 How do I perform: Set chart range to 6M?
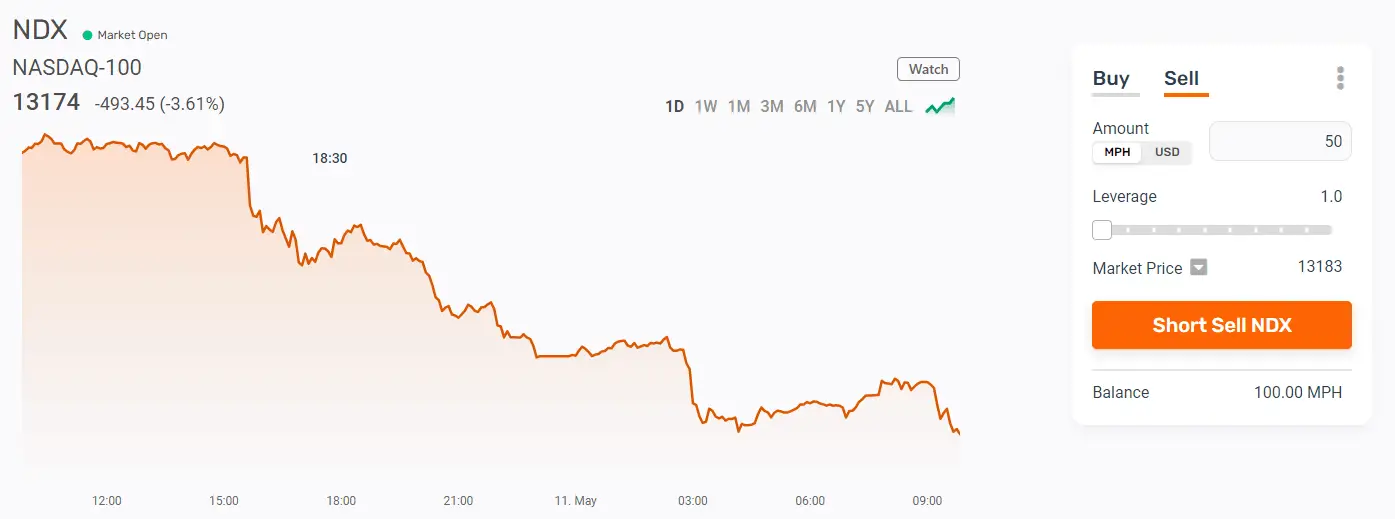coord(805,106)
